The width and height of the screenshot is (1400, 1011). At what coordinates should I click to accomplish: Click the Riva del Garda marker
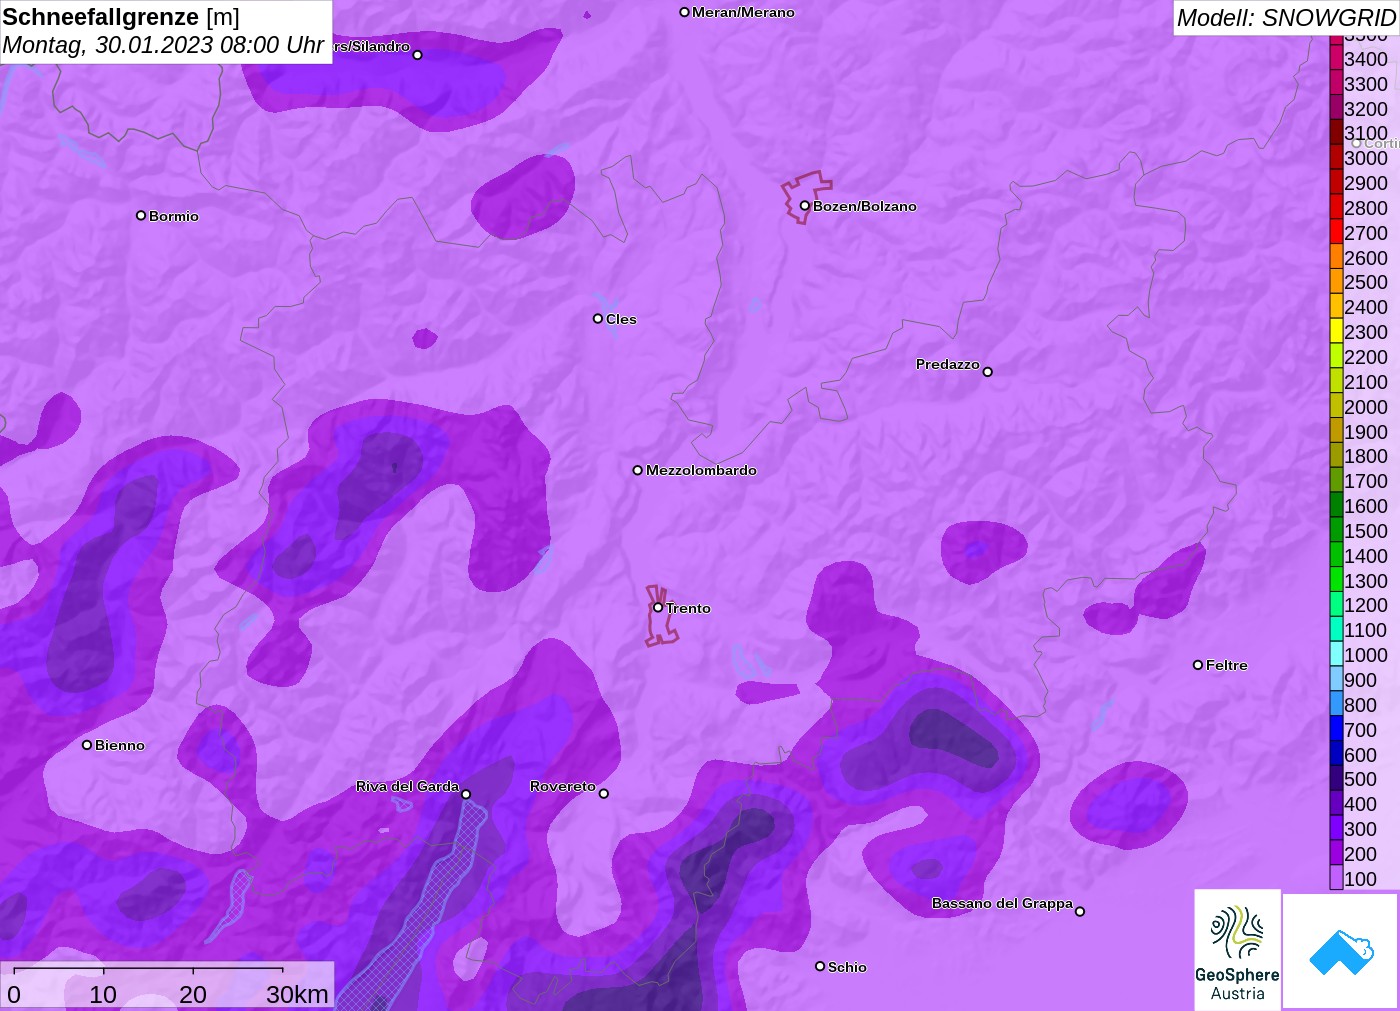tap(466, 794)
